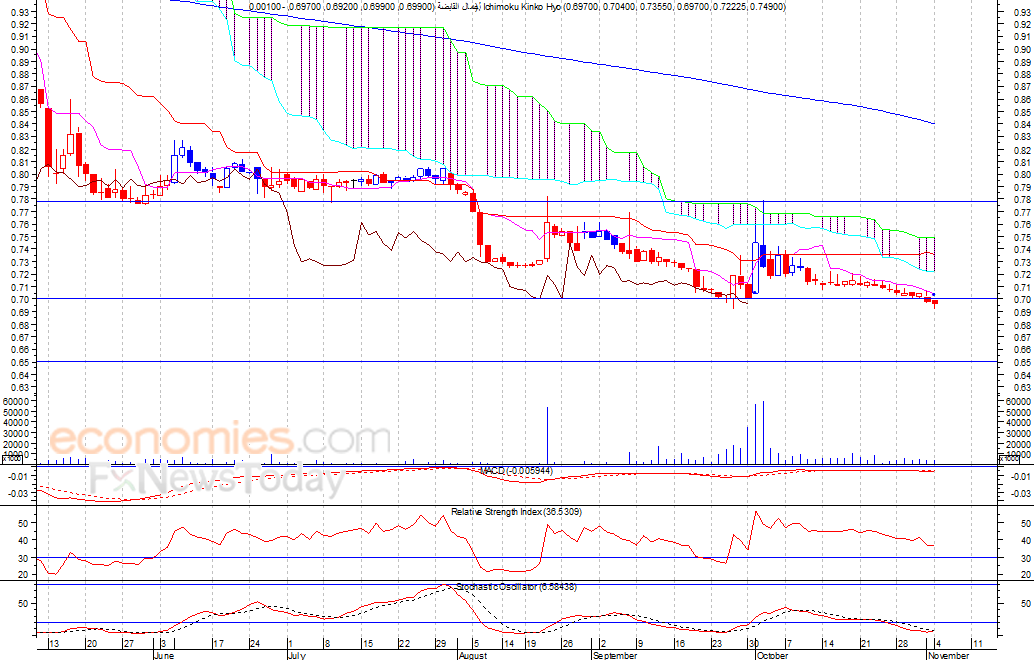The height and width of the screenshot is (660, 1034).
Task: Click the July 29 date label
Action: (442, 644)
